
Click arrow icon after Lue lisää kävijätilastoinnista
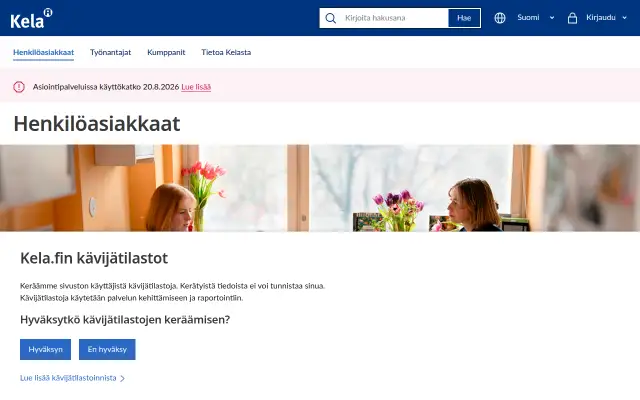pos(122,379)
